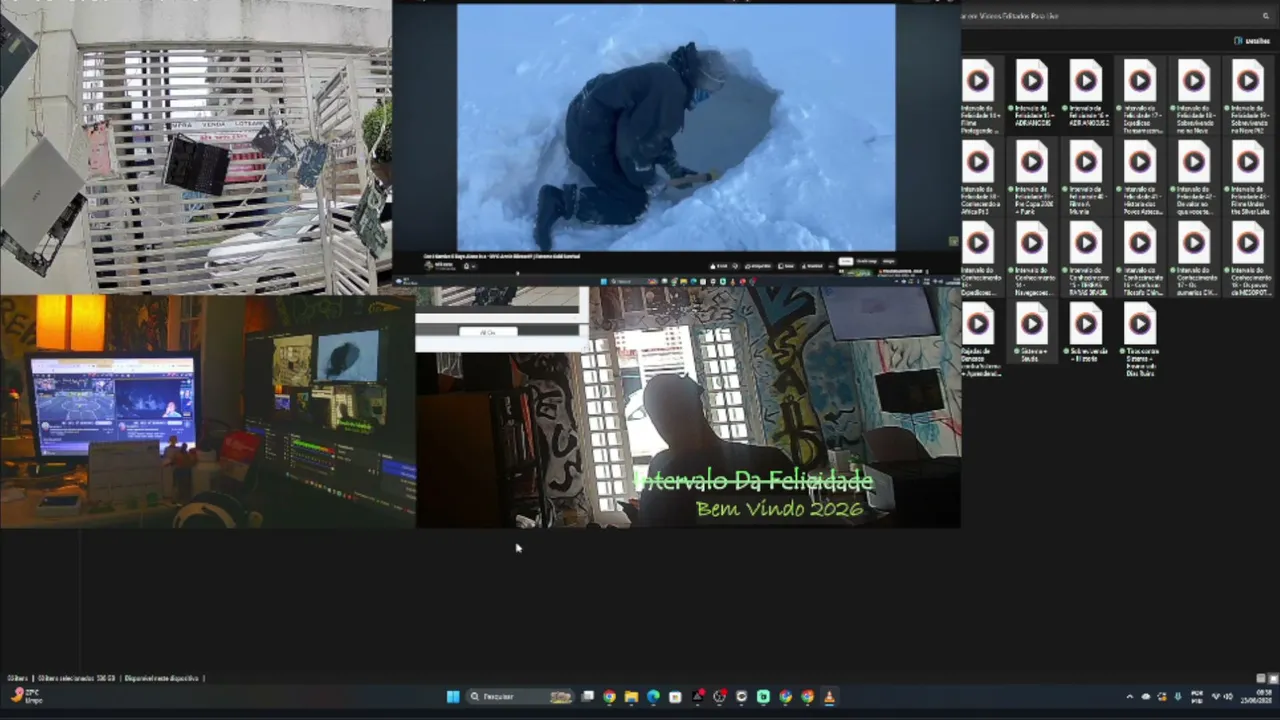1280x720 pixels.
Task: Select the Sobrevivencia video file in bottom row
Action: coord(1086,334)
